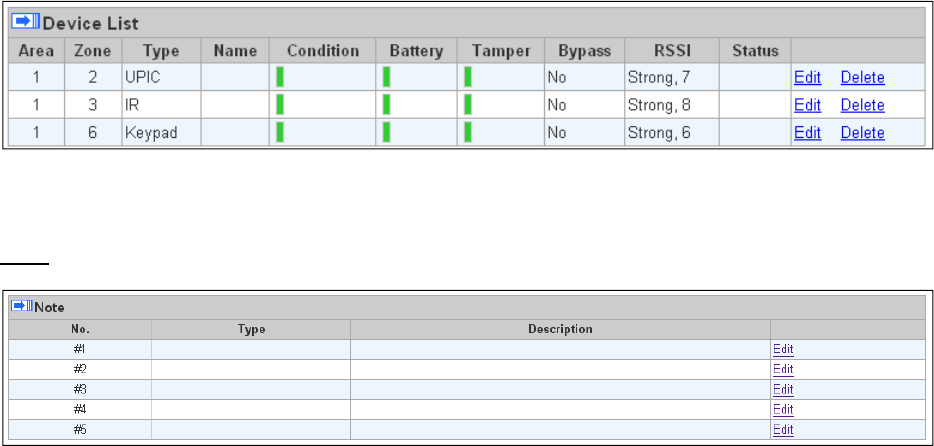Click the Device List panel title
This screenshot has width=934, height=446.
(91, 24)
